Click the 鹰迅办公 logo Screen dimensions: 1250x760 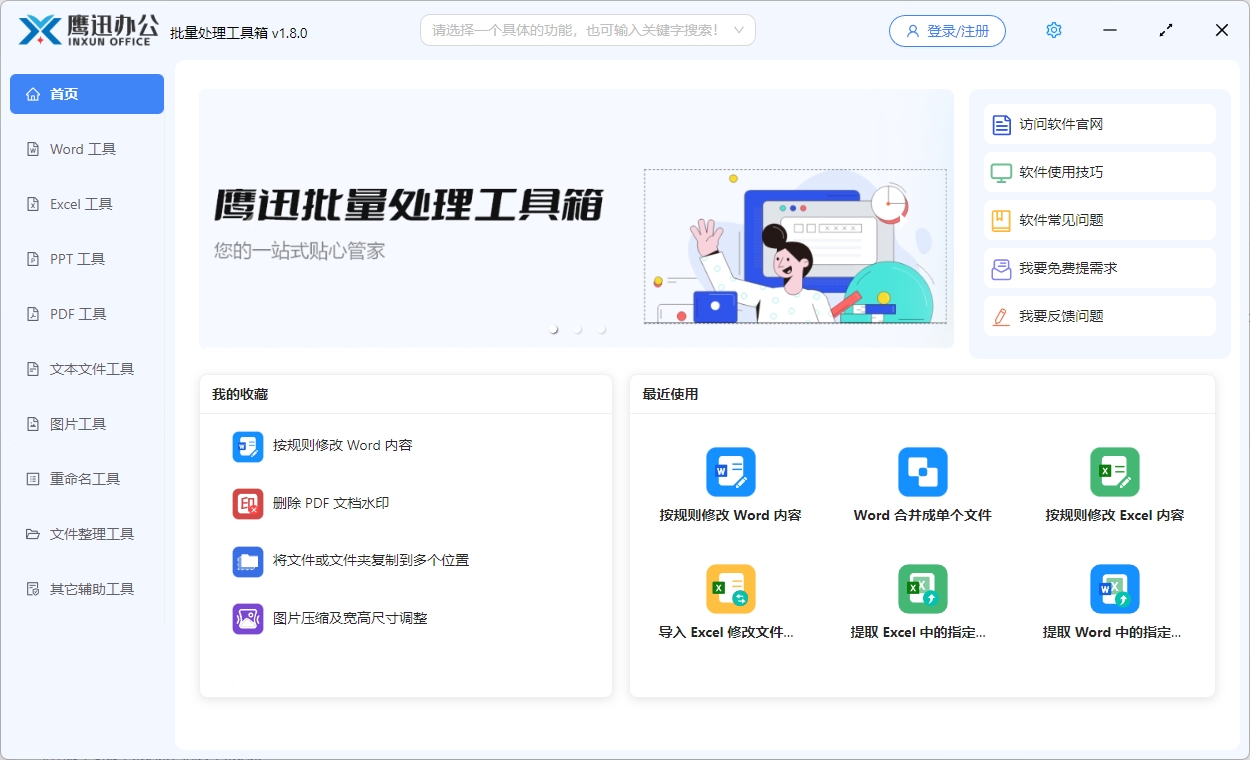89,30
